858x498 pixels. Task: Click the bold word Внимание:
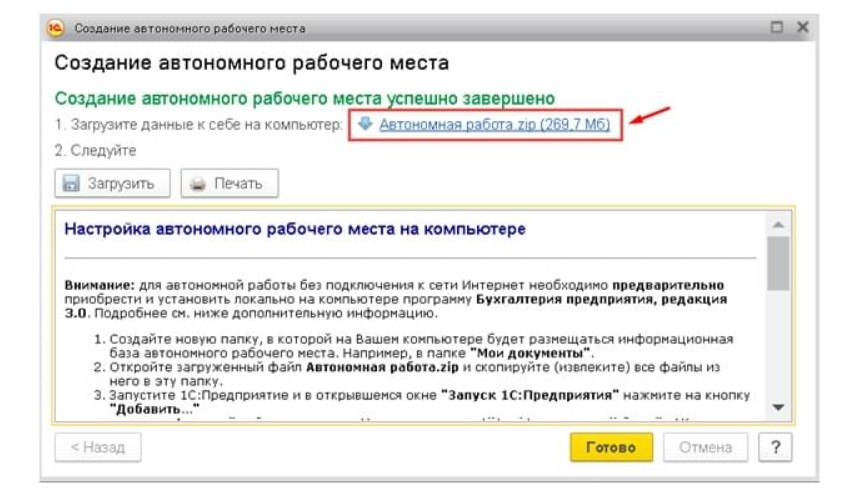coord(99,285)
